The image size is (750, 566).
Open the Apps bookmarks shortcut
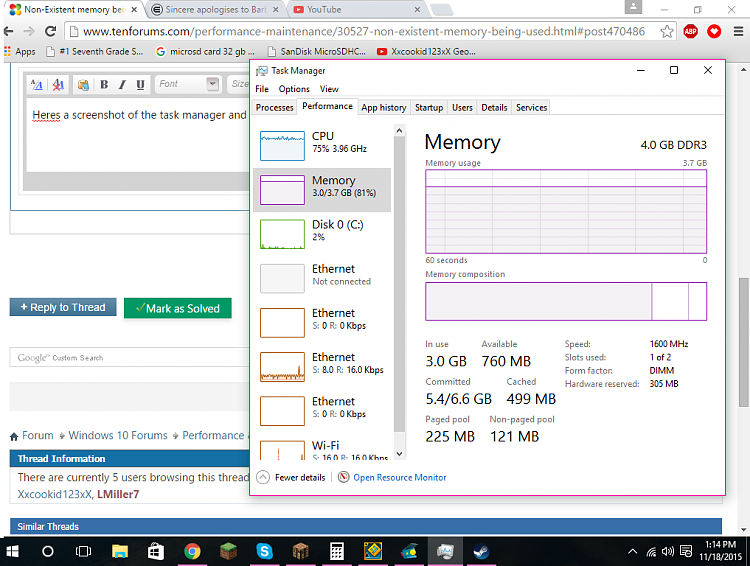point(20,51)
